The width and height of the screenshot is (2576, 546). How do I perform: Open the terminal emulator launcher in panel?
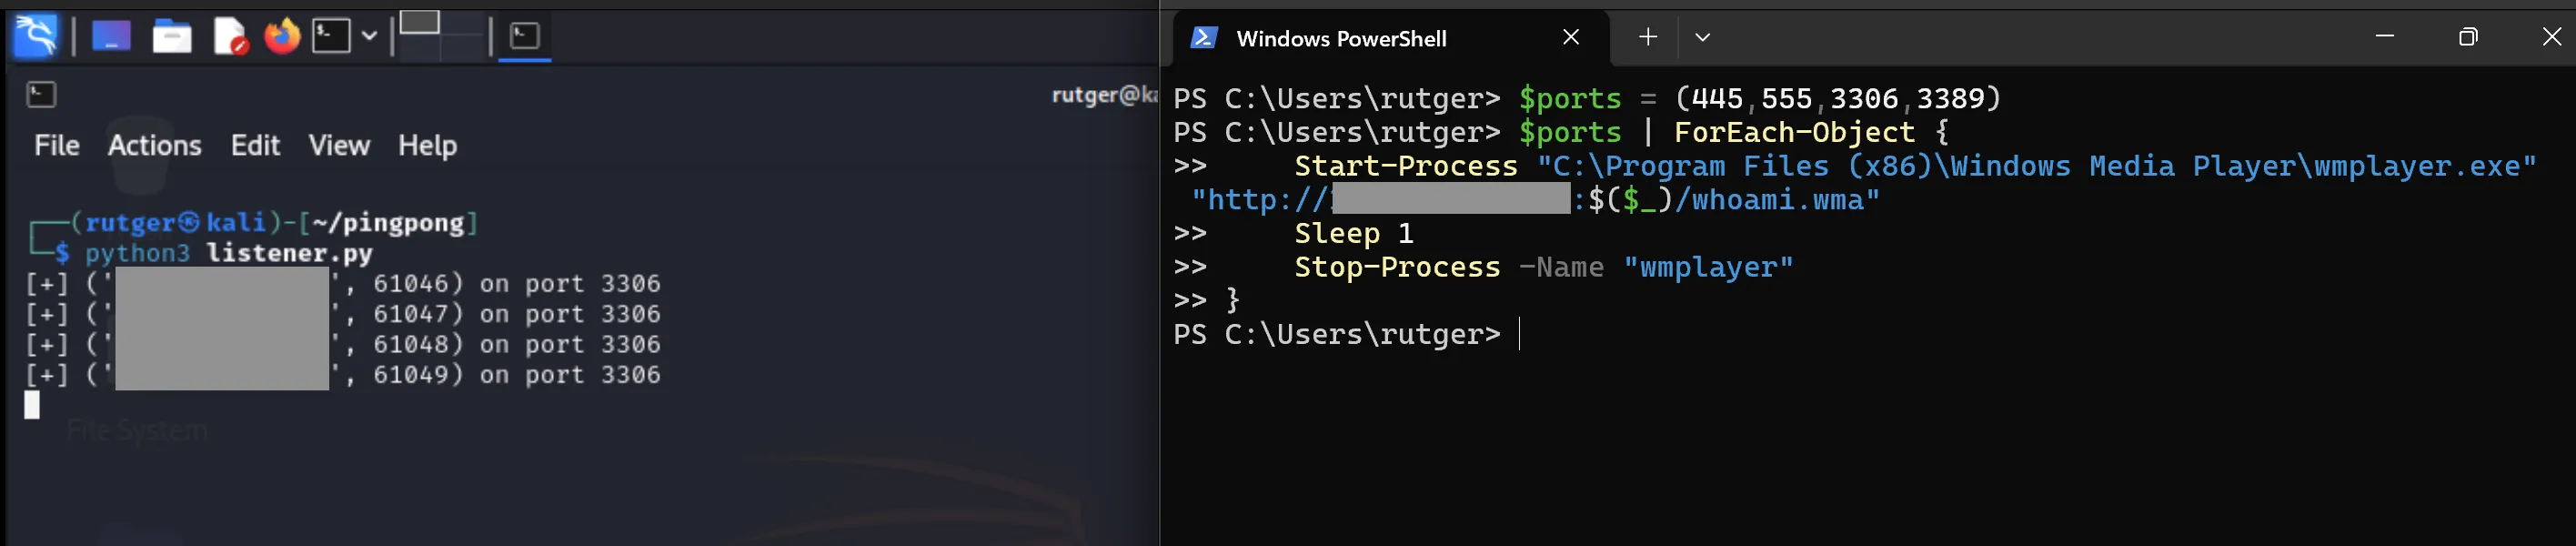click(x=331, y=37)
